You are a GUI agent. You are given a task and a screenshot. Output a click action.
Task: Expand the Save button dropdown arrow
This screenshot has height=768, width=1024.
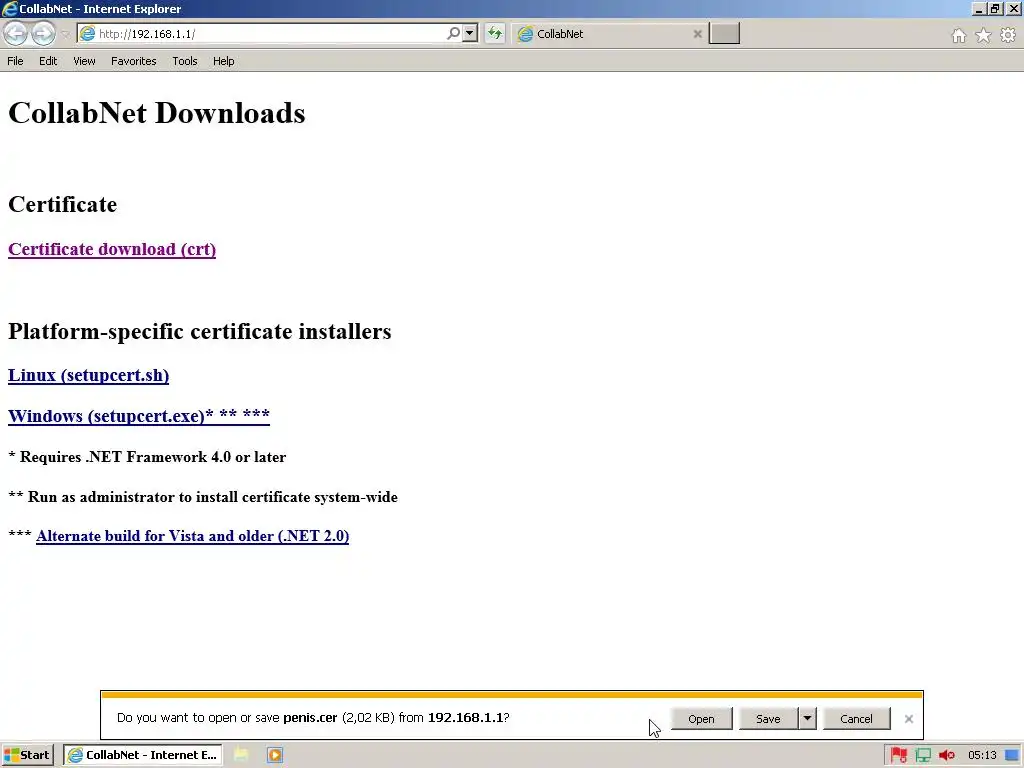(807, 718)
